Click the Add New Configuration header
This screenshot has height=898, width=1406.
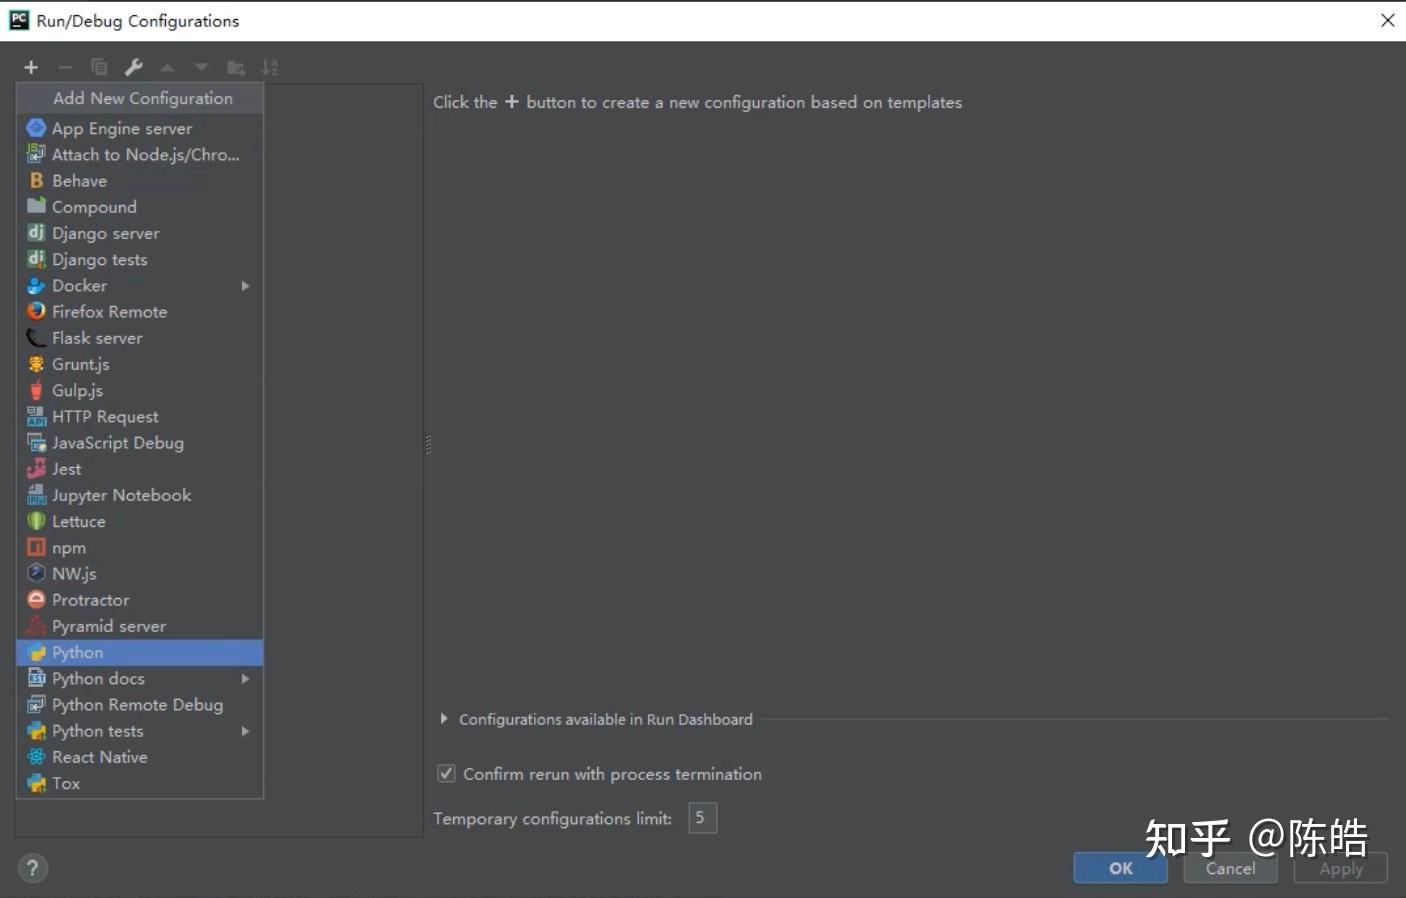point(140,98)
